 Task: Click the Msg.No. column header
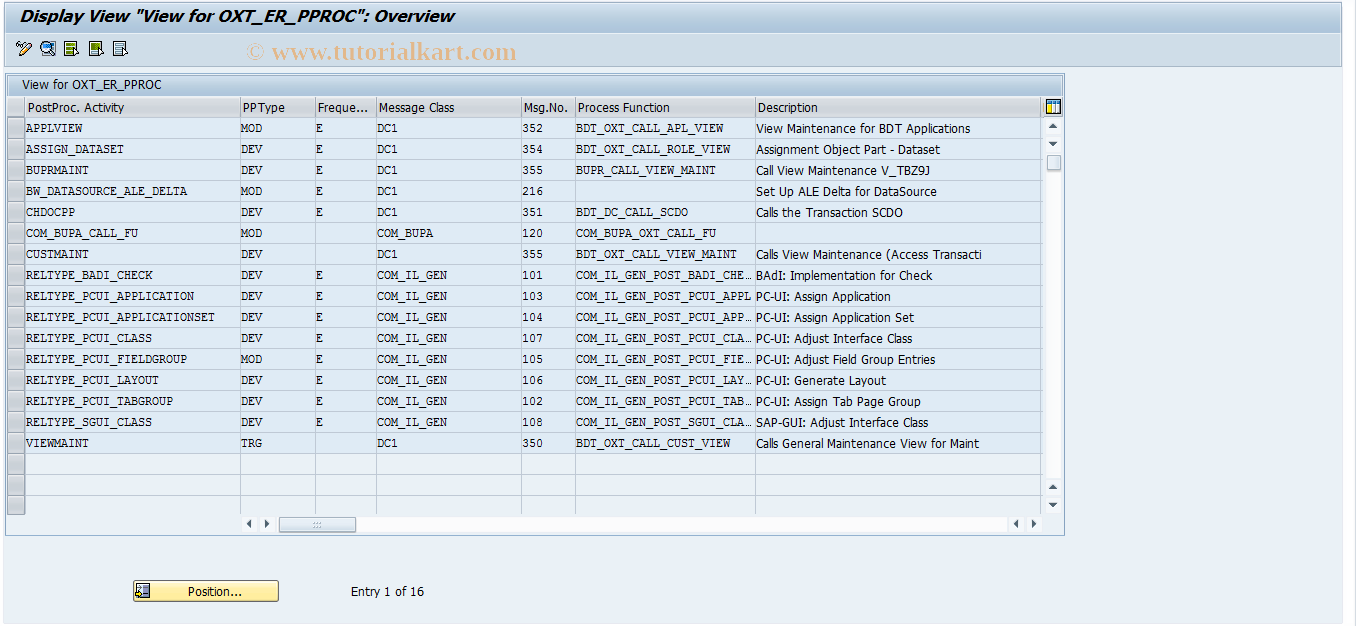pos(548,107)
